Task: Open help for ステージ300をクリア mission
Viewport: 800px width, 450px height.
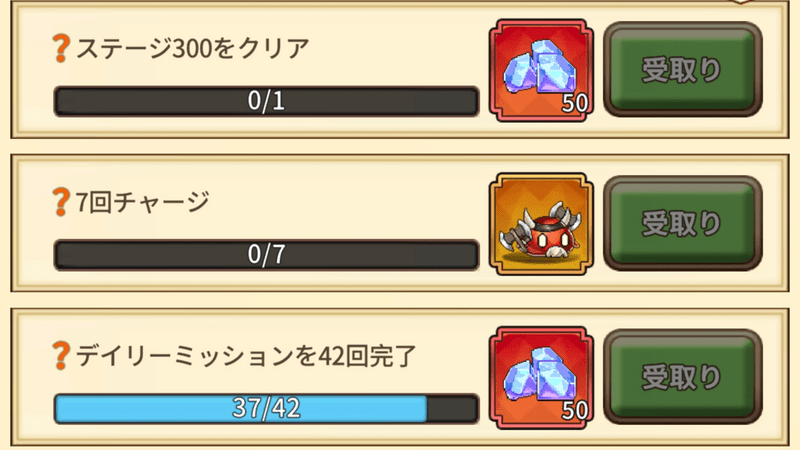Action: click(x=61, y=48)
